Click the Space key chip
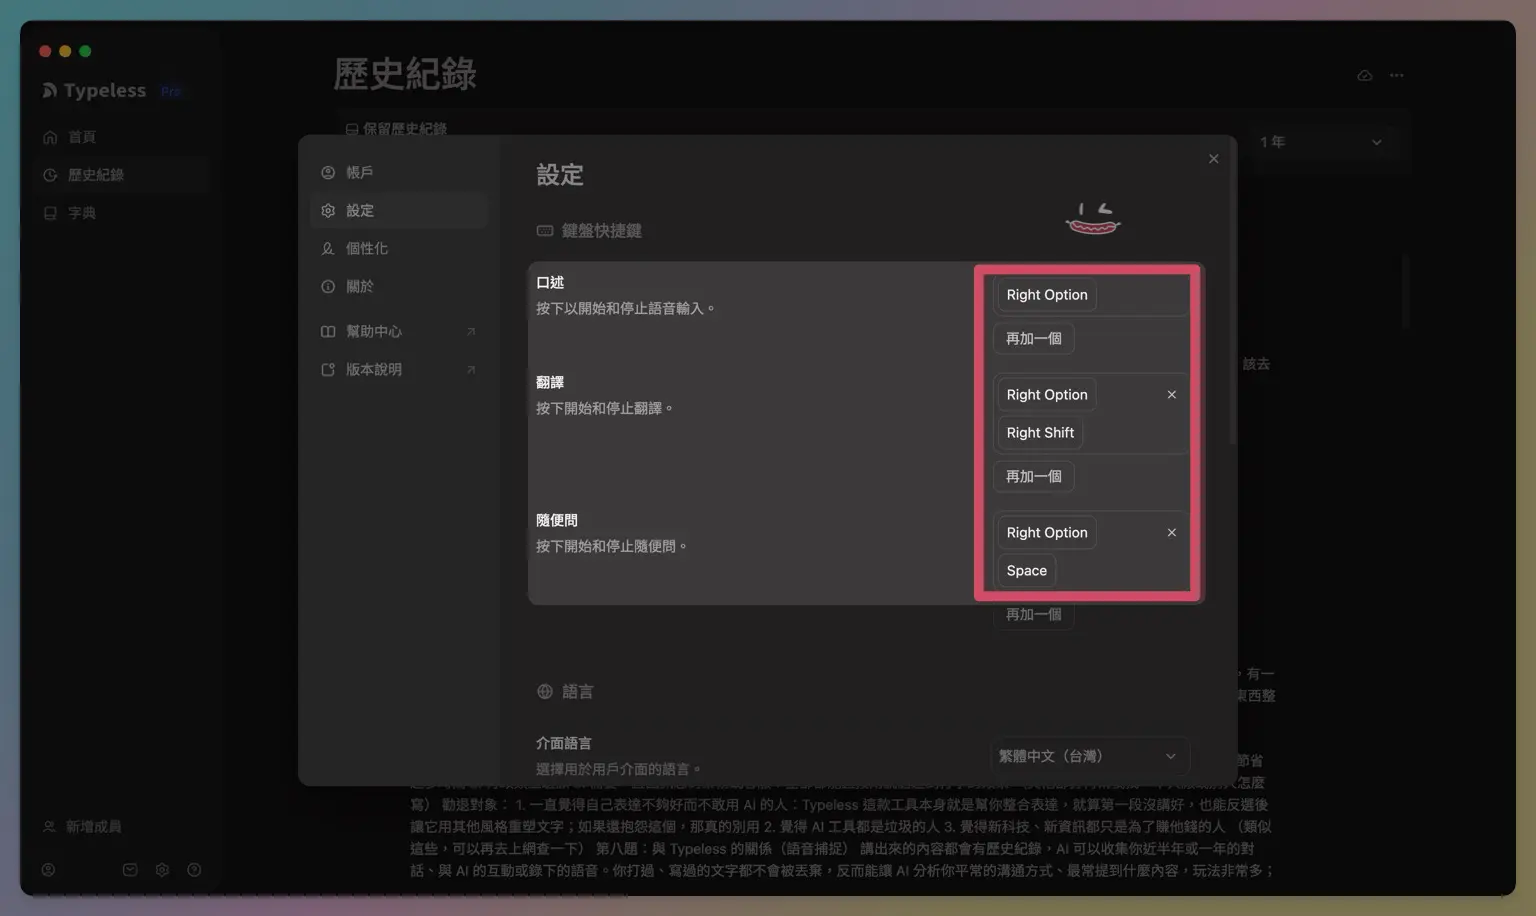 tap(1026, 571)
